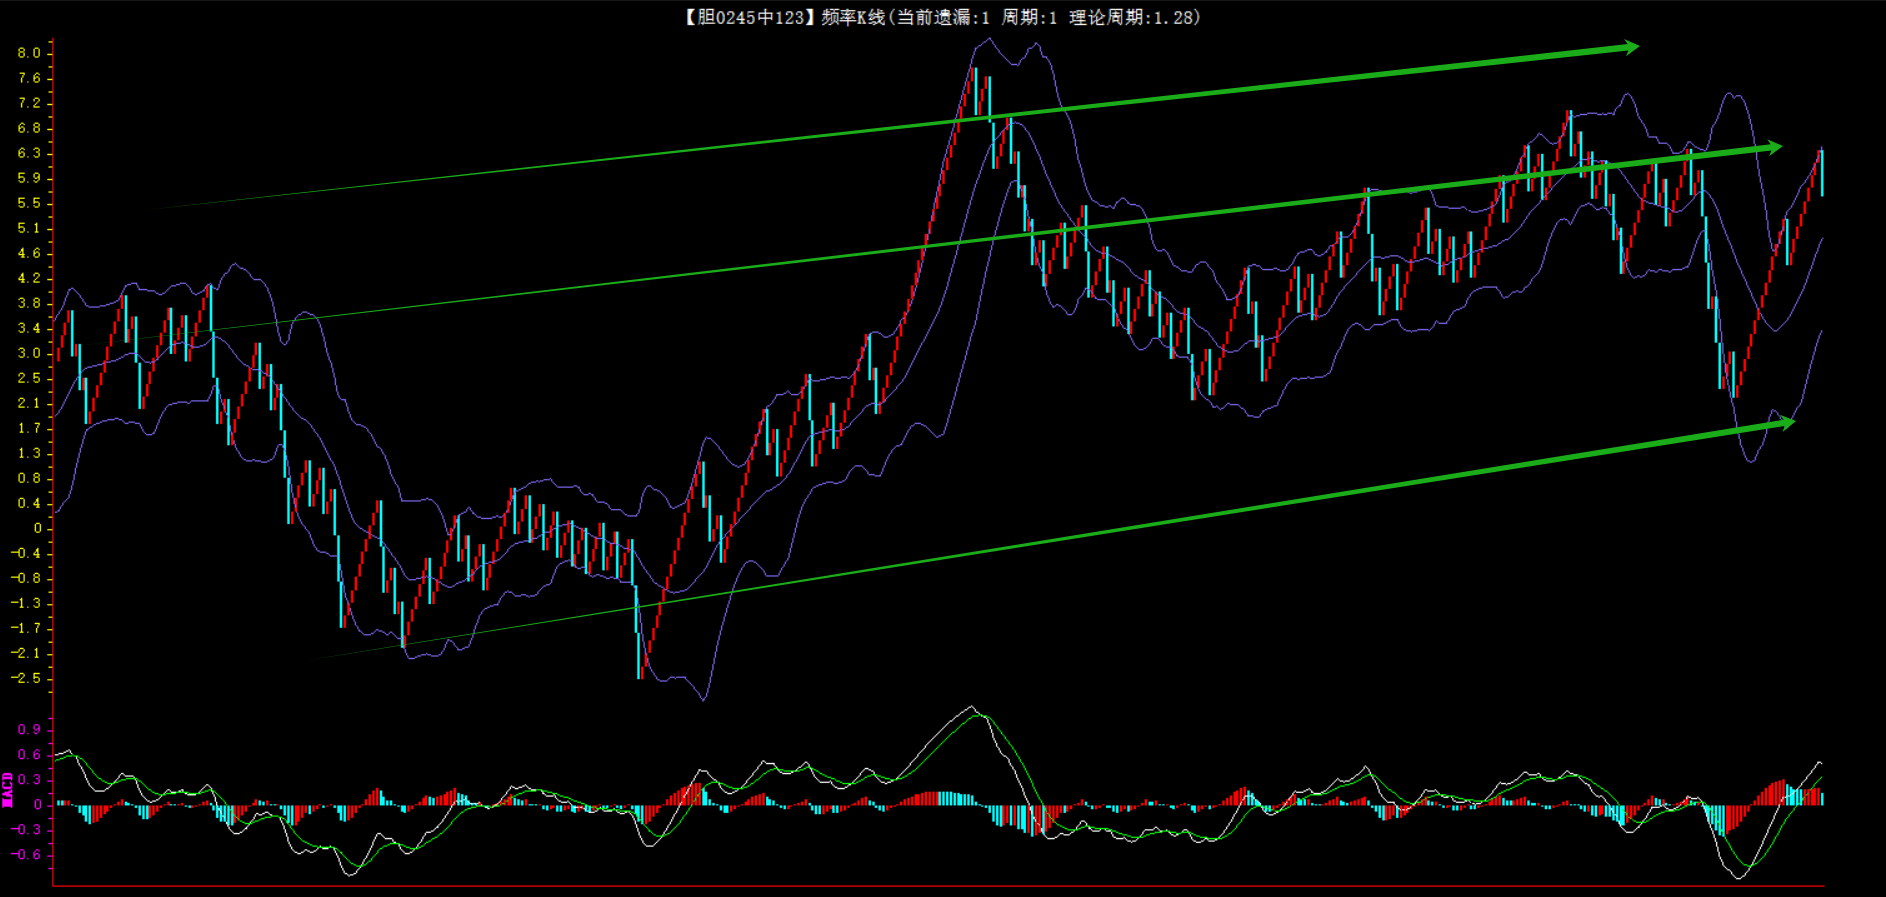The height and width of the screenshot is (897, 1886).
Task: Click the chart title 频率K线
Action: click(x=853, y=17)
